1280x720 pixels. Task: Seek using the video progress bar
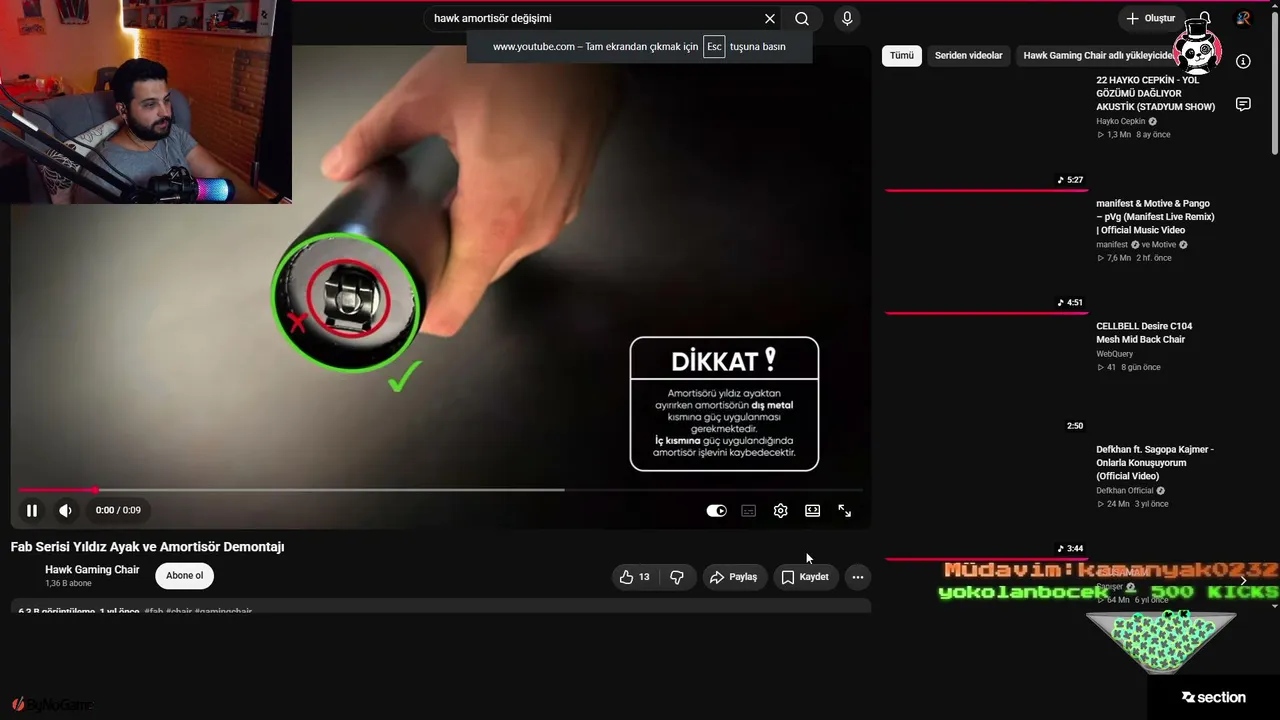pos(440,490)
